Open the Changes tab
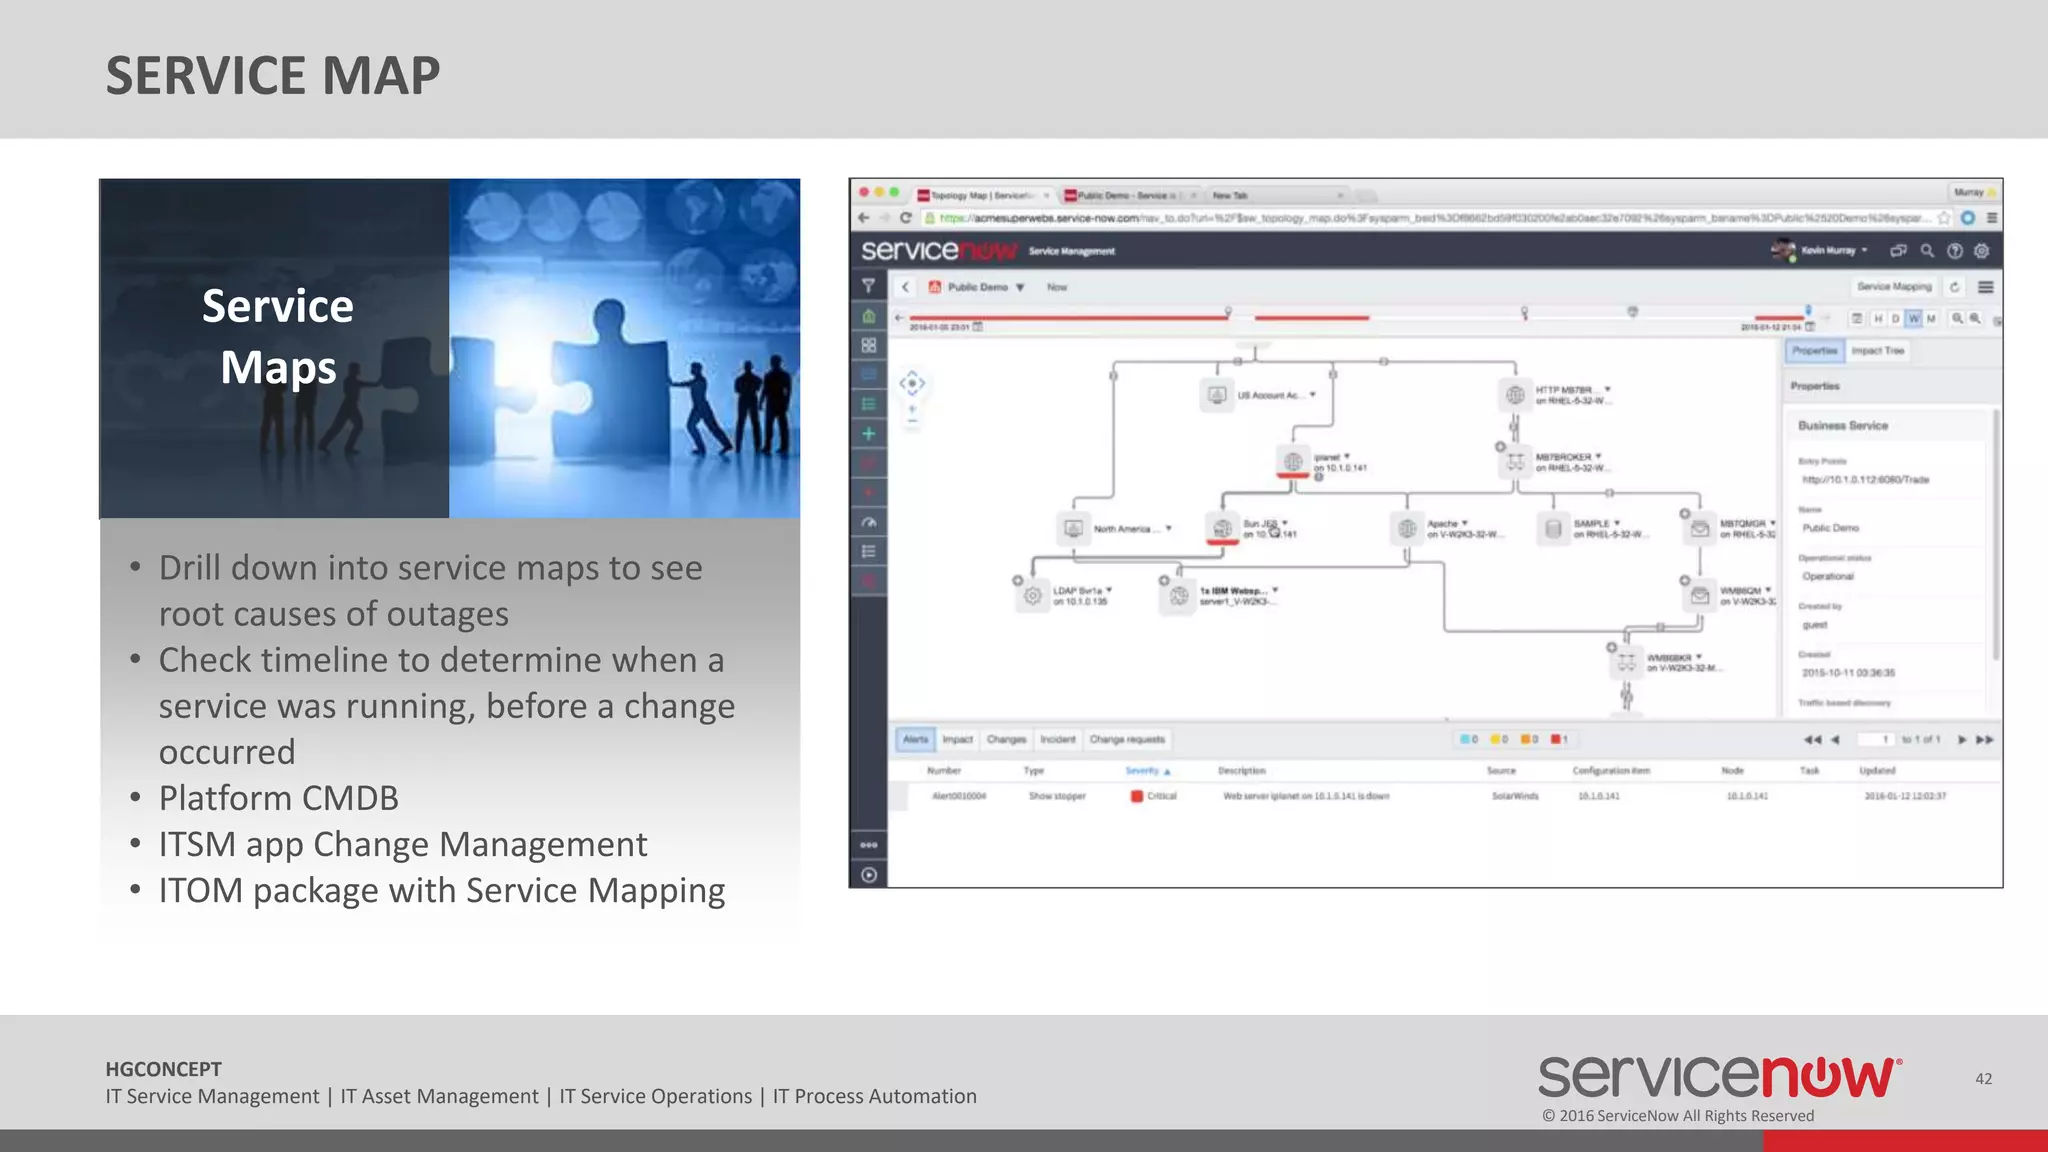Image resolution: width=2048 pixels, height=1152 pixels. tap(1006, 739)
